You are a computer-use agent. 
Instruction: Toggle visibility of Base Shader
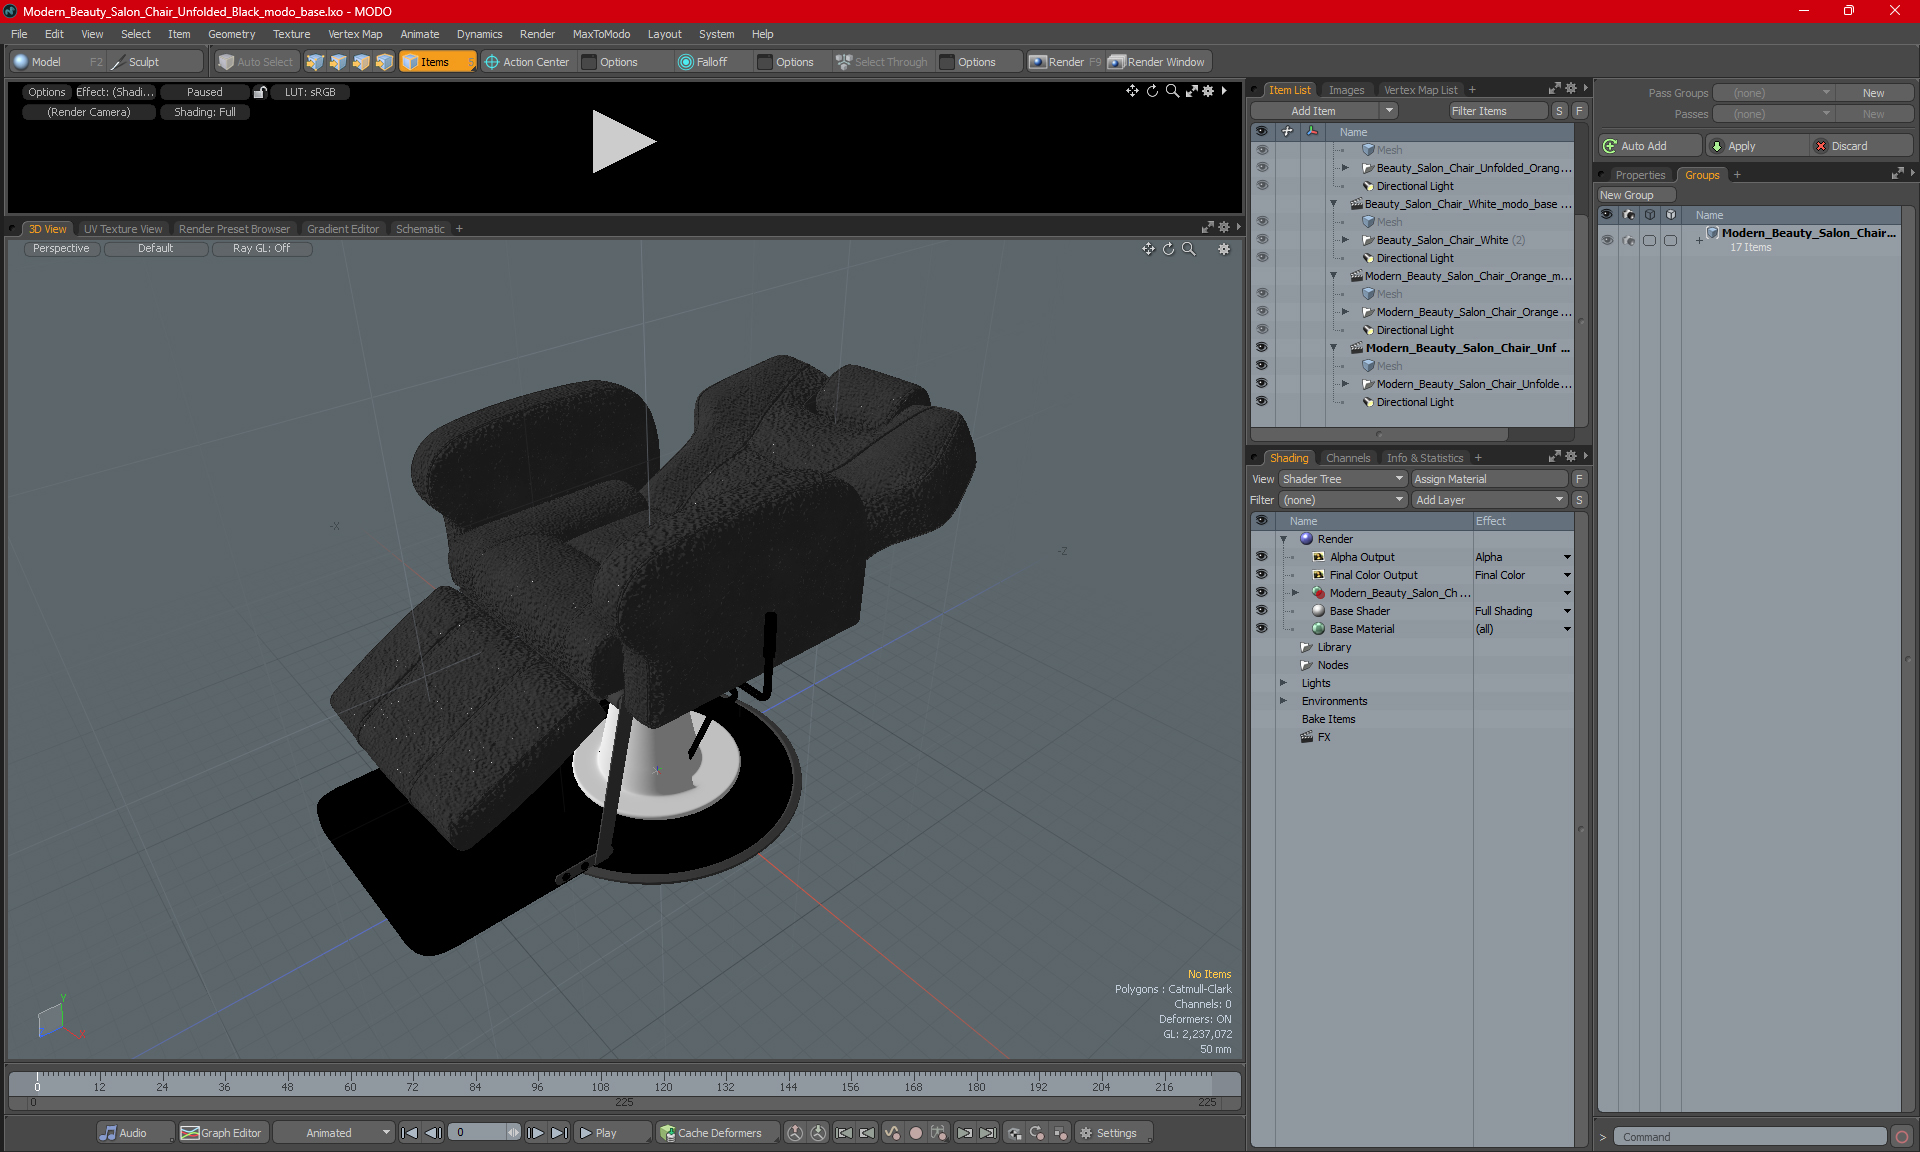tap(1261, 611)
